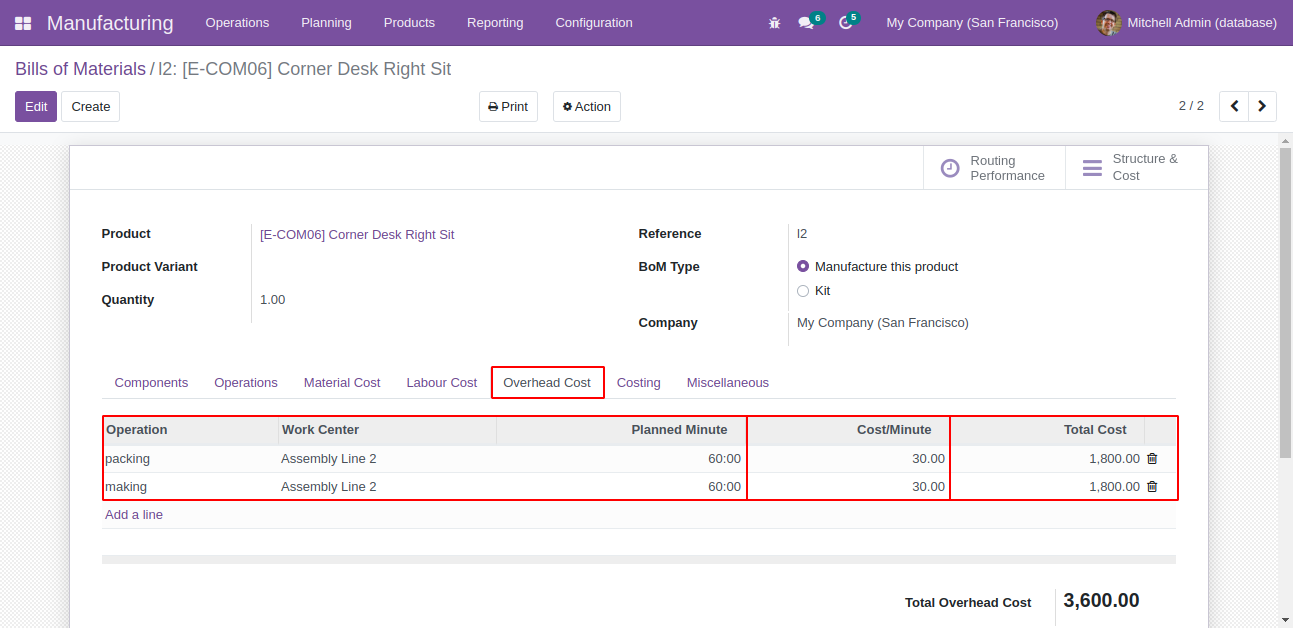
Task: Open the Configuration menu
Action: (594, 23)
